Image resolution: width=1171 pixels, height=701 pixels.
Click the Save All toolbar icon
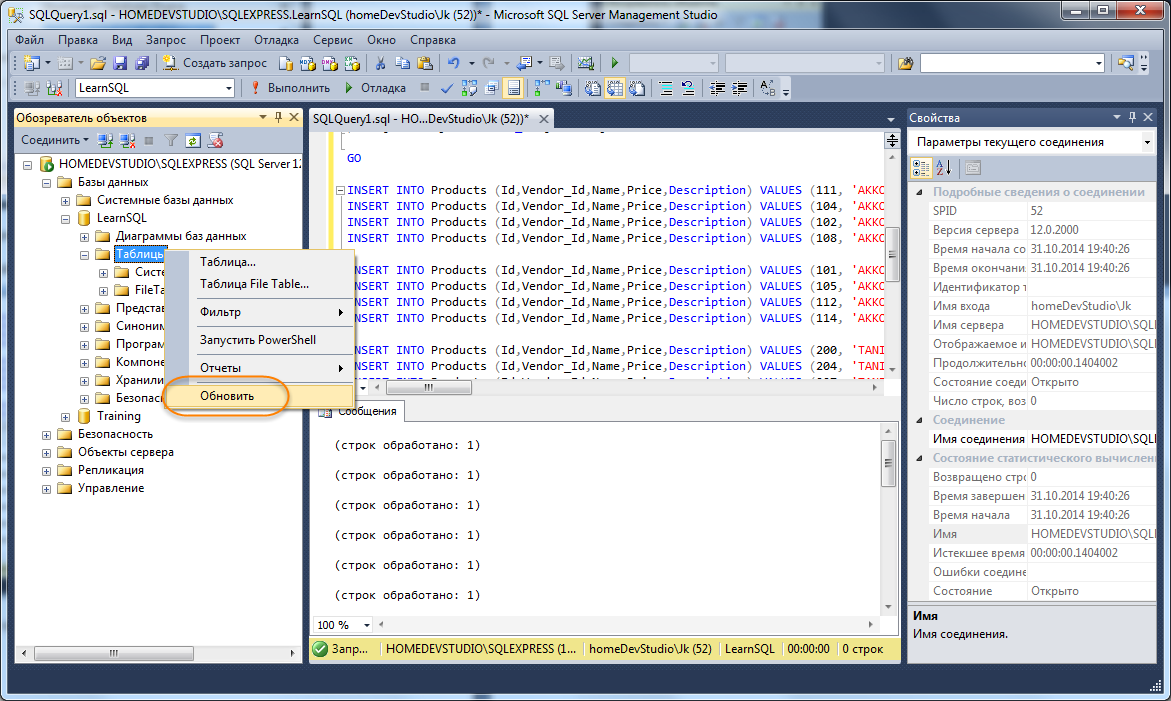141,63
